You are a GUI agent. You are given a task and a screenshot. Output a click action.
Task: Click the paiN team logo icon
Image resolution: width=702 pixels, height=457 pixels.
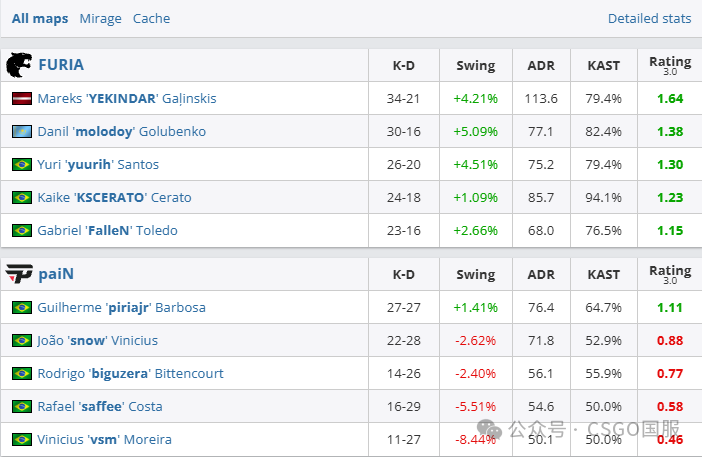click(x=19, y=273)
